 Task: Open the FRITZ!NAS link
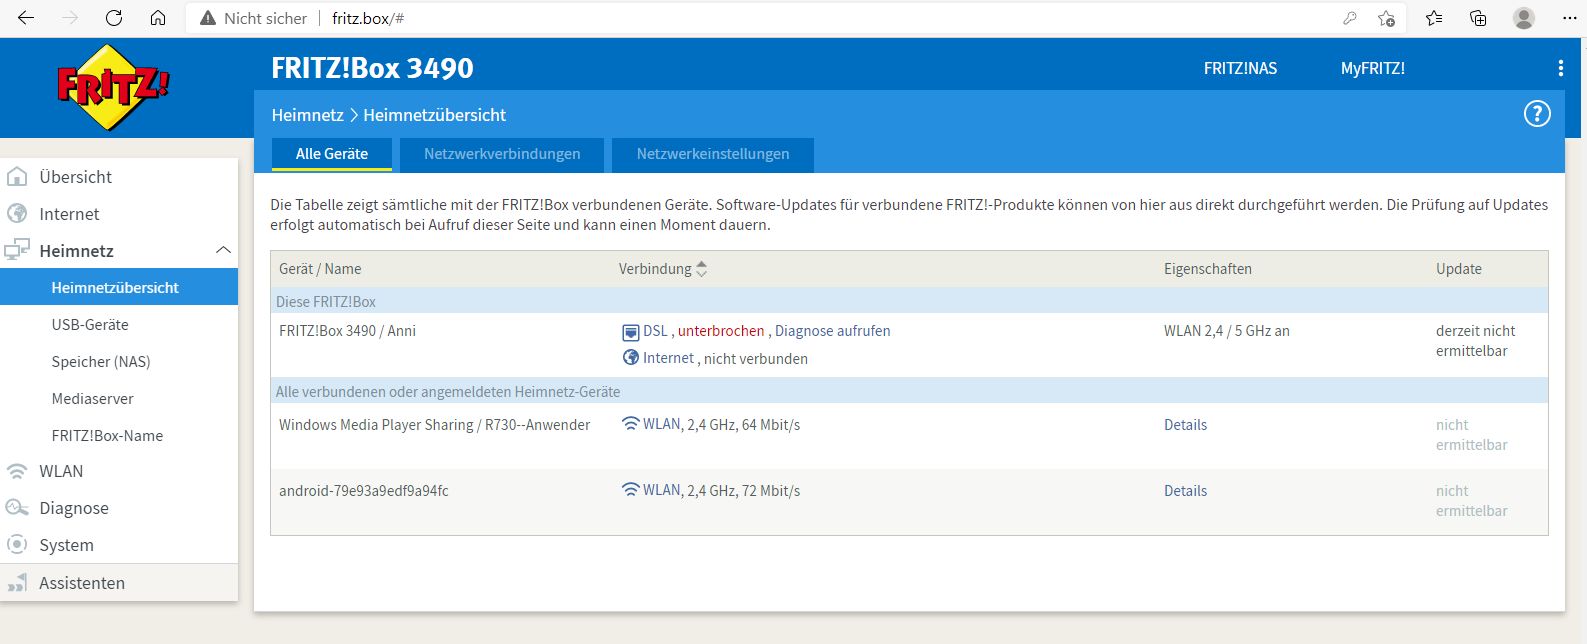click(x=1240, y=68)
